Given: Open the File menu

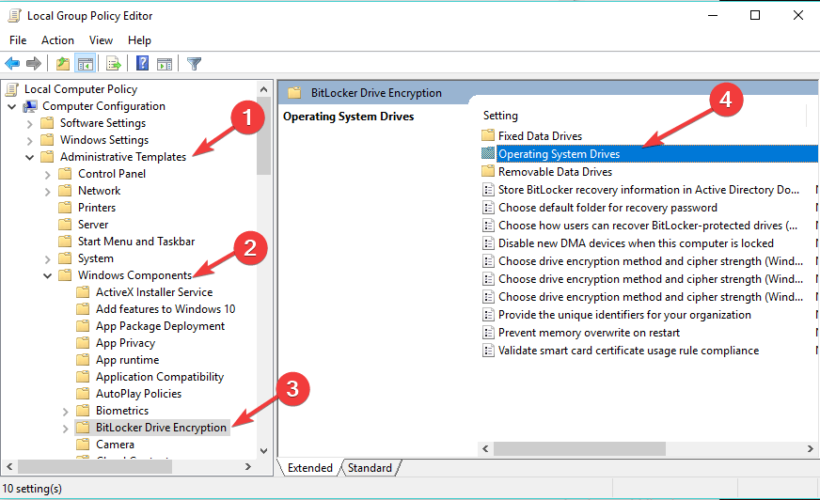Looking at the screenshot, I should point(18,40).
